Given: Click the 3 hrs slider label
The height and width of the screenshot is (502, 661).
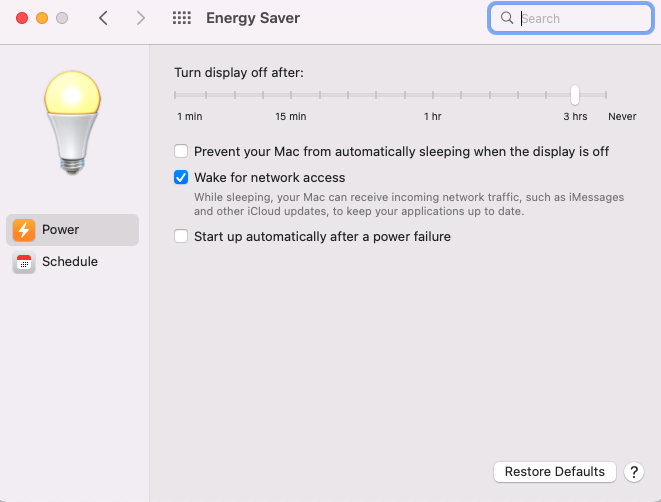Looking at the screenshot, I should 575,116.
